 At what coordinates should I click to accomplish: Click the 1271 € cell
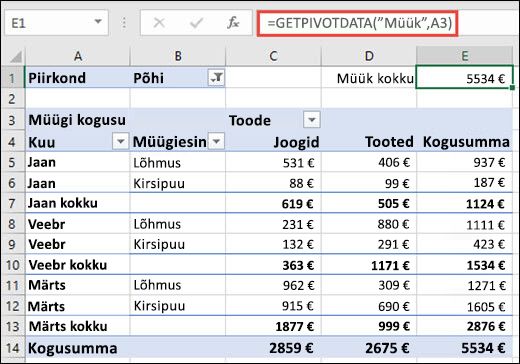click(x=464, y=285)
